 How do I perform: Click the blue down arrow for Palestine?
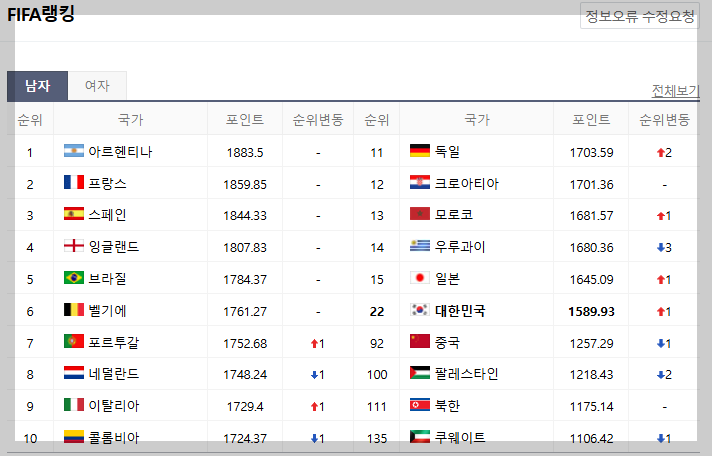661,375
